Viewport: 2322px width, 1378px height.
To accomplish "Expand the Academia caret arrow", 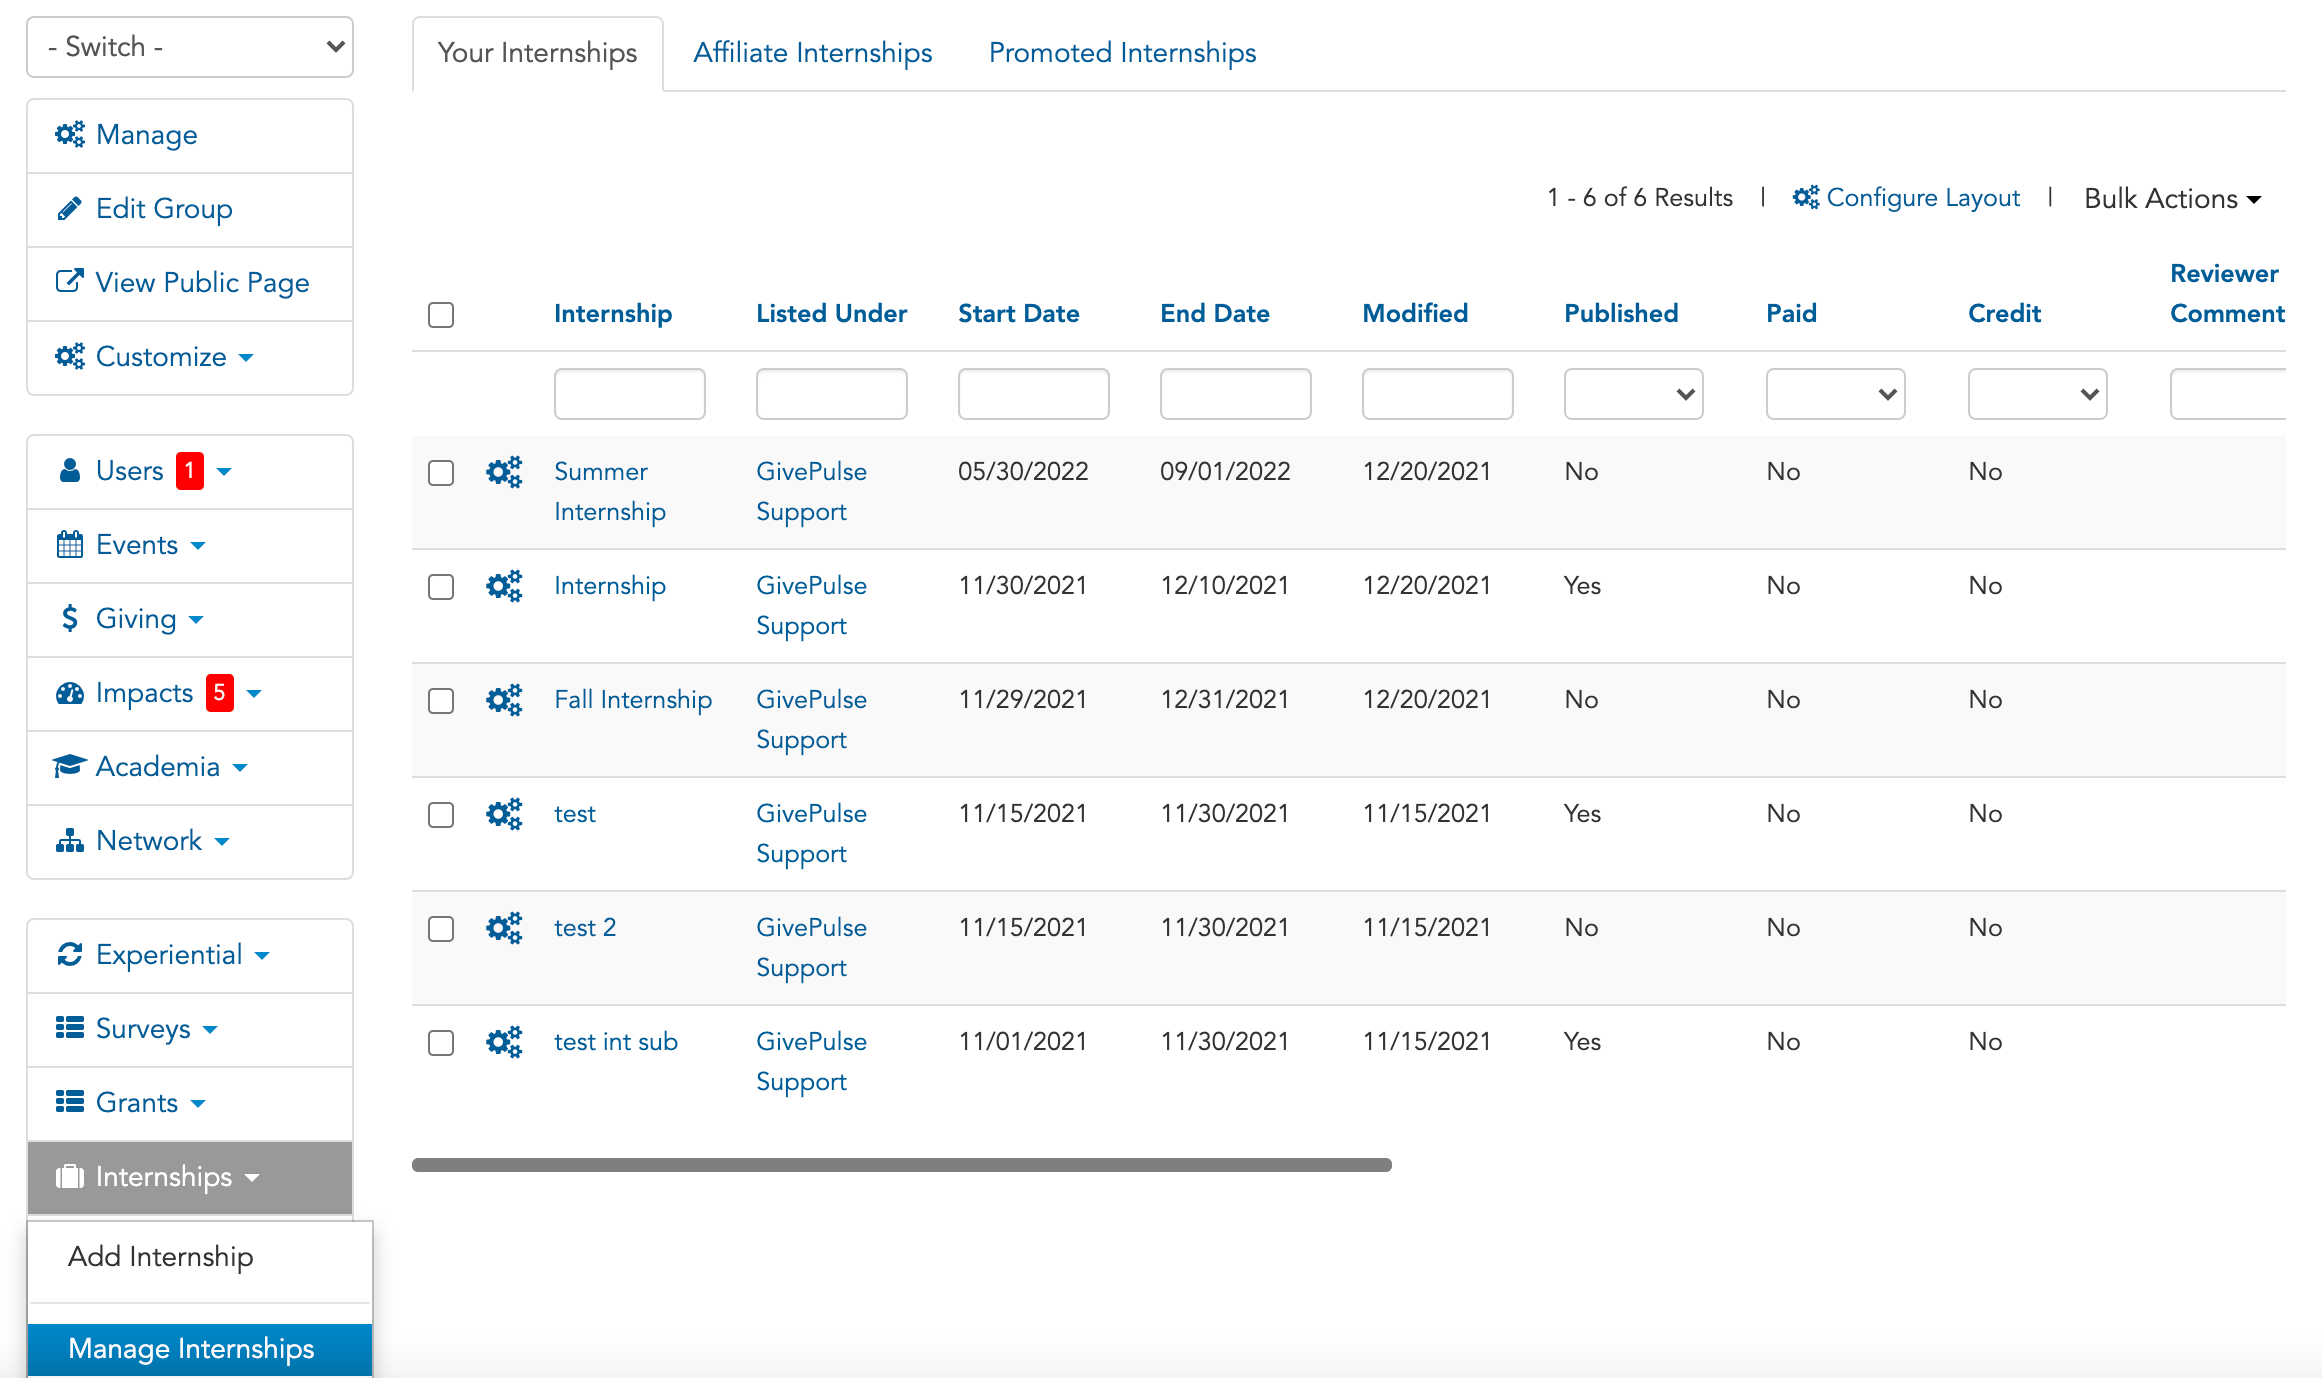I will click(x=240, y=768).
